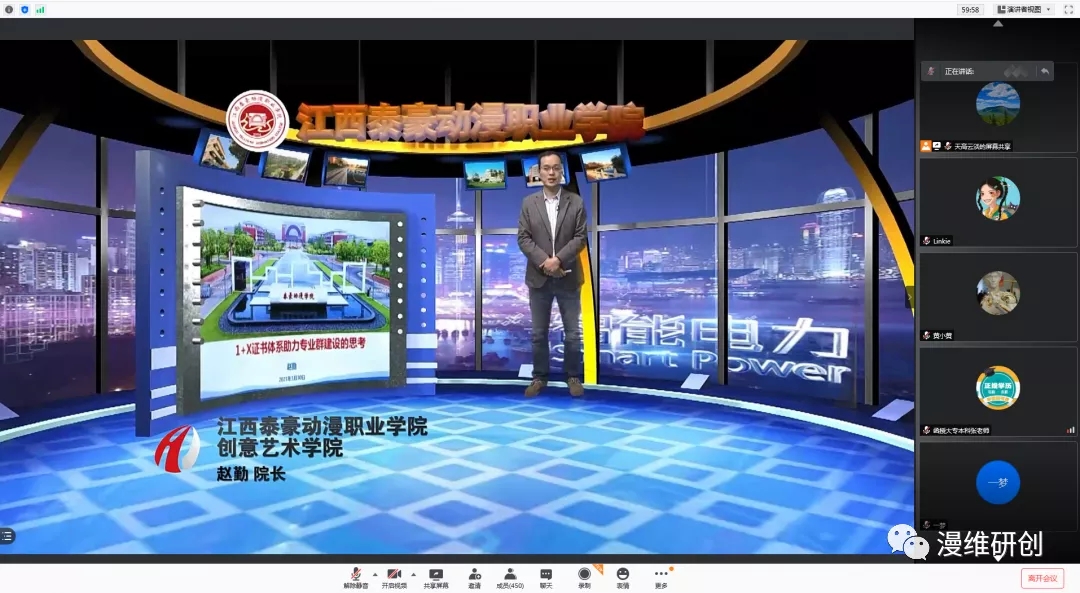Viewport: 1080px width, 593px height.
Task: Click the red 离开会议 leave button
Action: [x=1042, y=579]
